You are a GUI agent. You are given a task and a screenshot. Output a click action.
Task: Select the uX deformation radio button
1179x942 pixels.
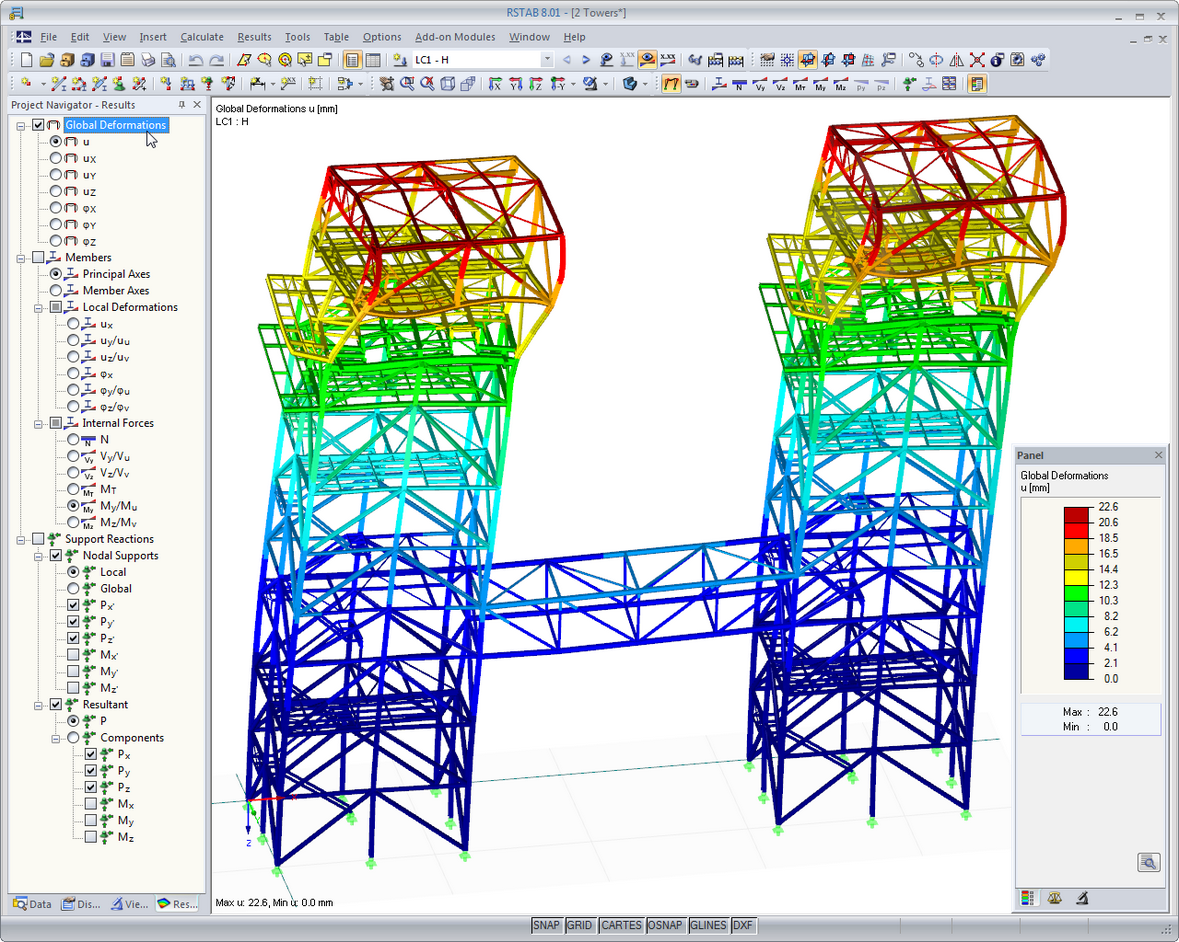tap(56, 158)
